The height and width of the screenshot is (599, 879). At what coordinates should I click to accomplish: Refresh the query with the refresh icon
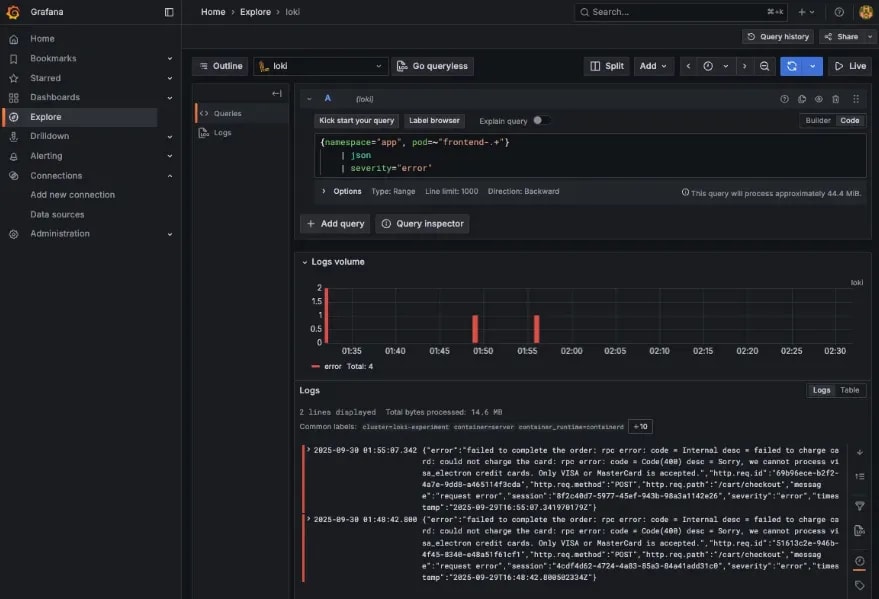(x=793, y=65)
